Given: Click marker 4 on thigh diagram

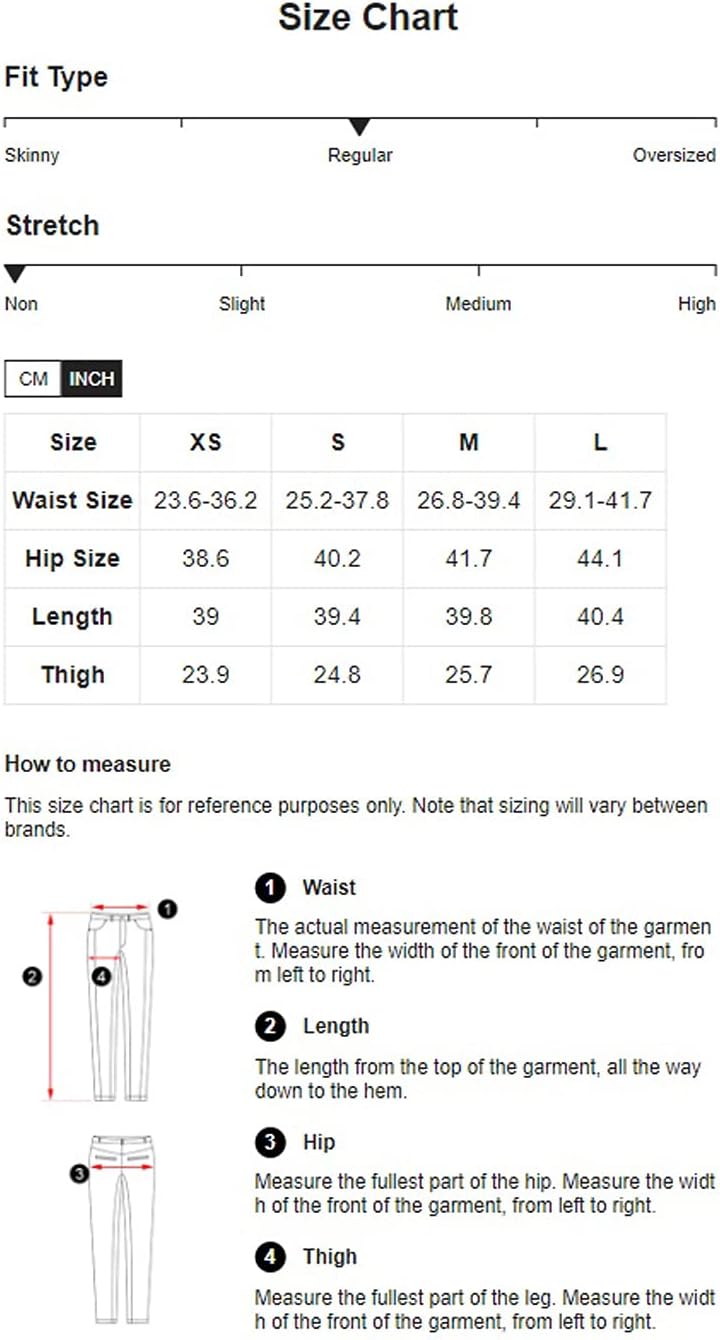Looking at the screenshot, I should coord(101,976).
